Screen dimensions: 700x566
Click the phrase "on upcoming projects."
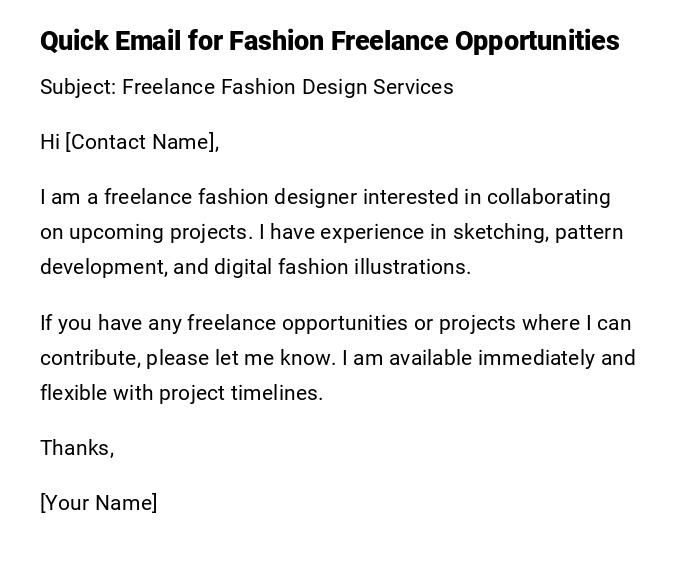[146, 232]
